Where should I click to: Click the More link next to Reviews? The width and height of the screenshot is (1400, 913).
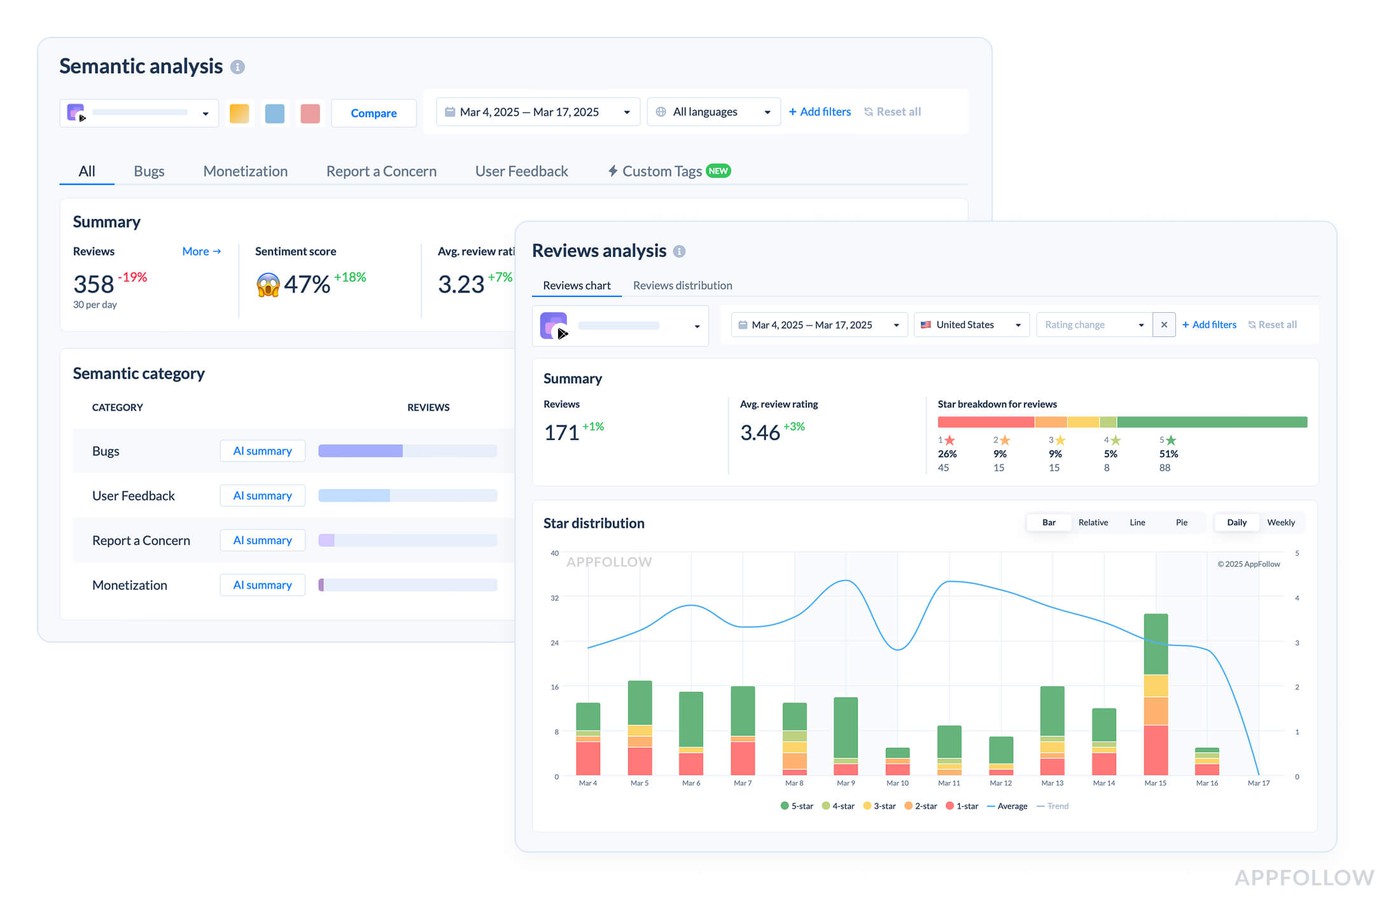tap(200, 251)
